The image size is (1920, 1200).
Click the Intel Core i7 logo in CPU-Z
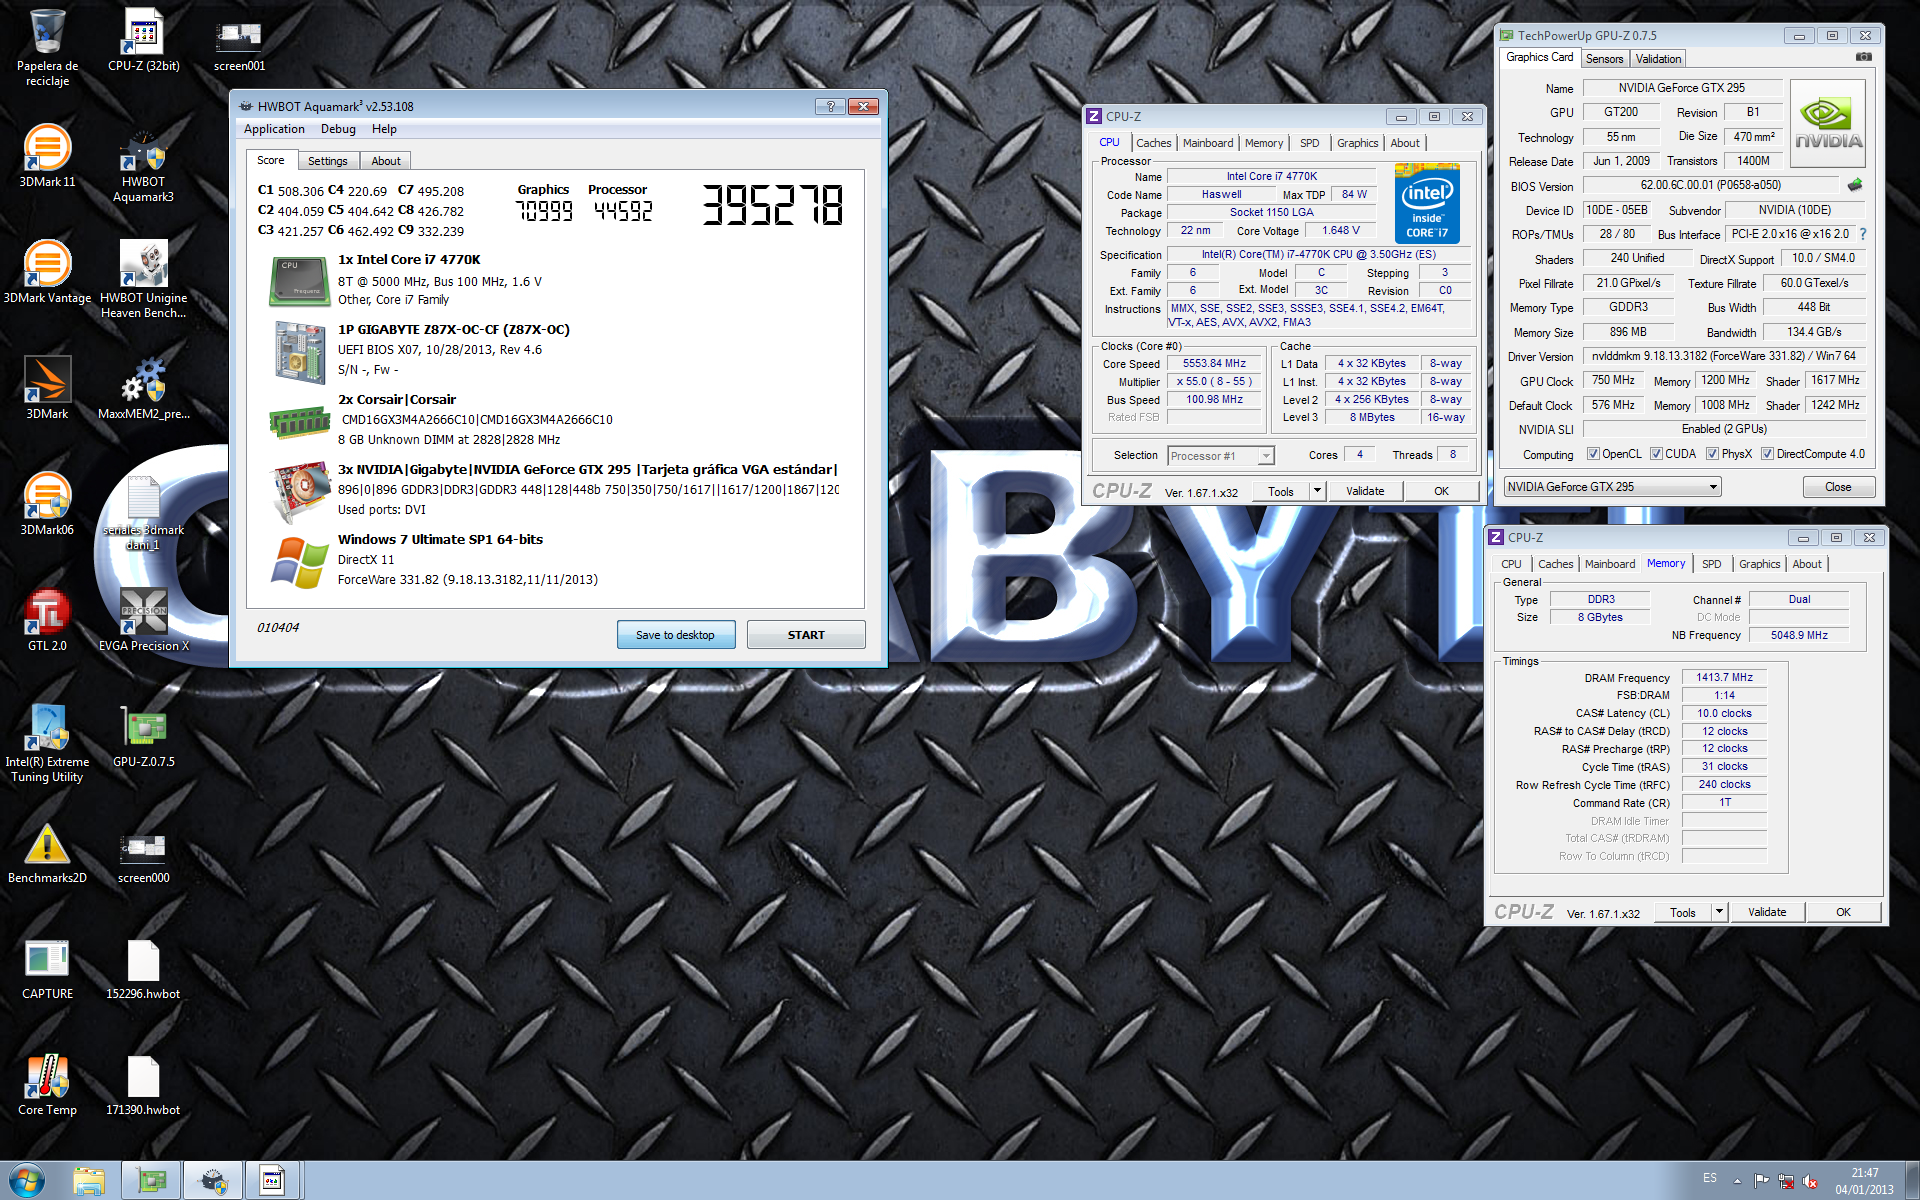(1427, 203)
